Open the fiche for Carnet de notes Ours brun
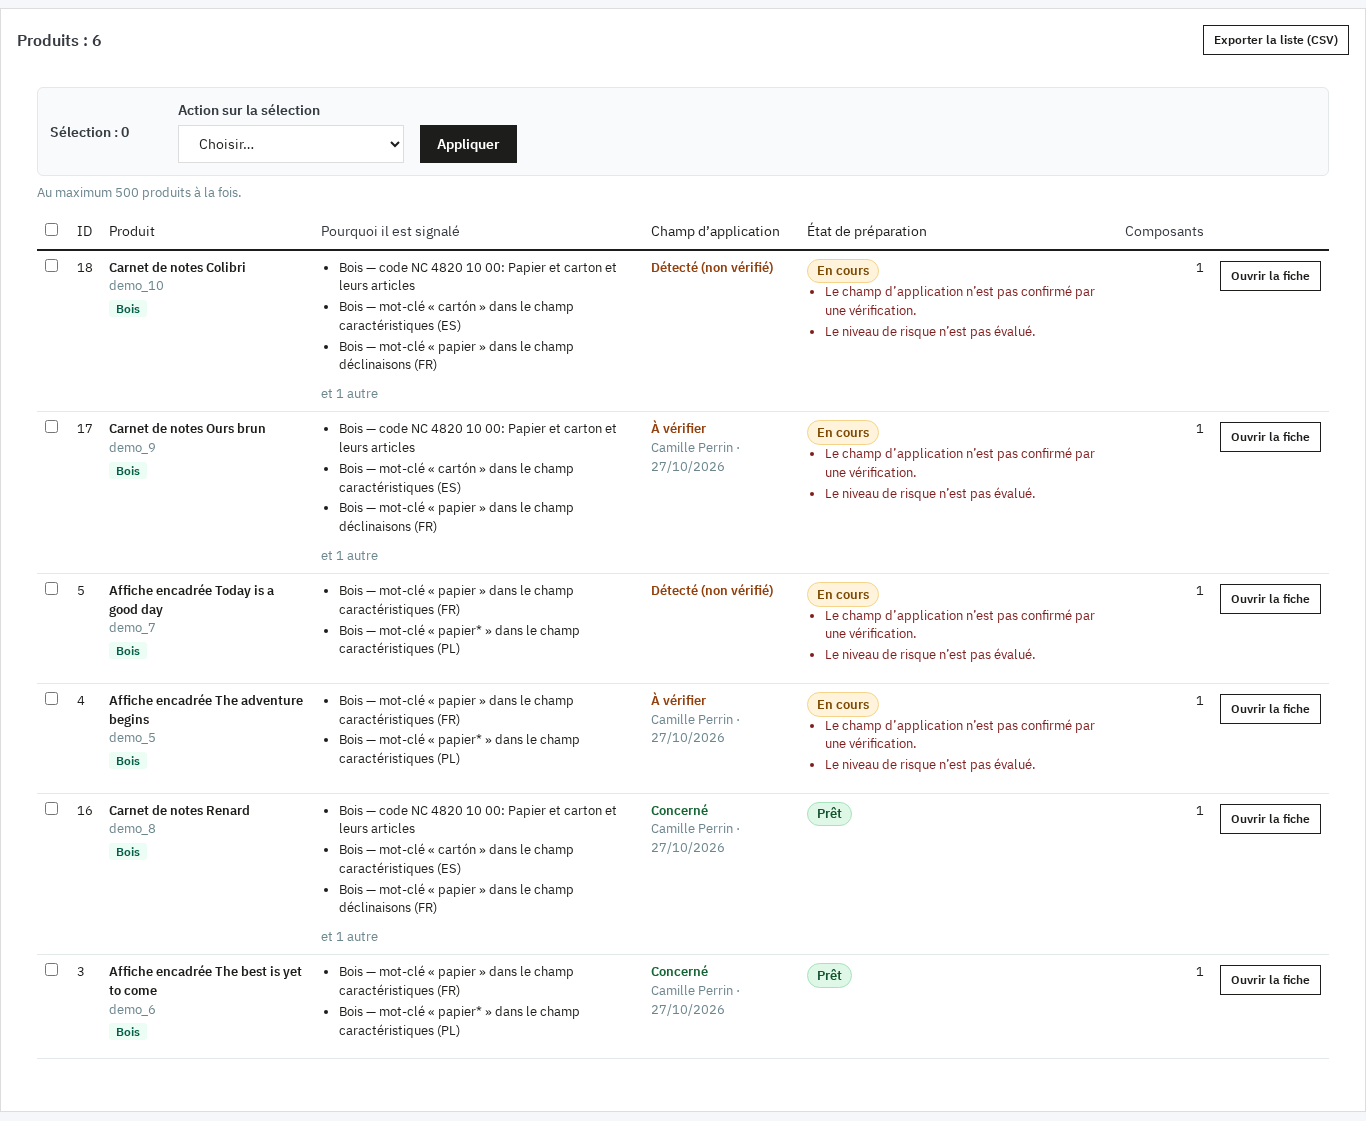 (x=1270, y=437)
